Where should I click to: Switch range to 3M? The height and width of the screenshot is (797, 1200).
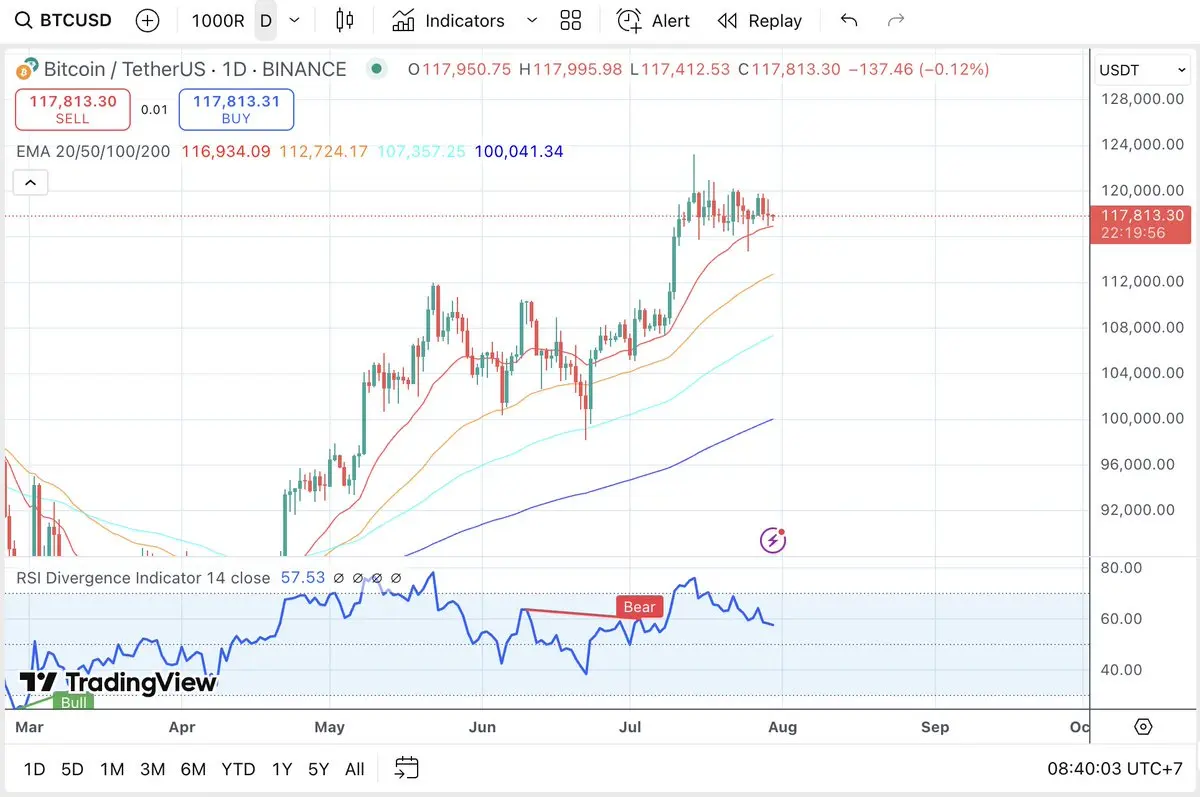coord(152,769)
